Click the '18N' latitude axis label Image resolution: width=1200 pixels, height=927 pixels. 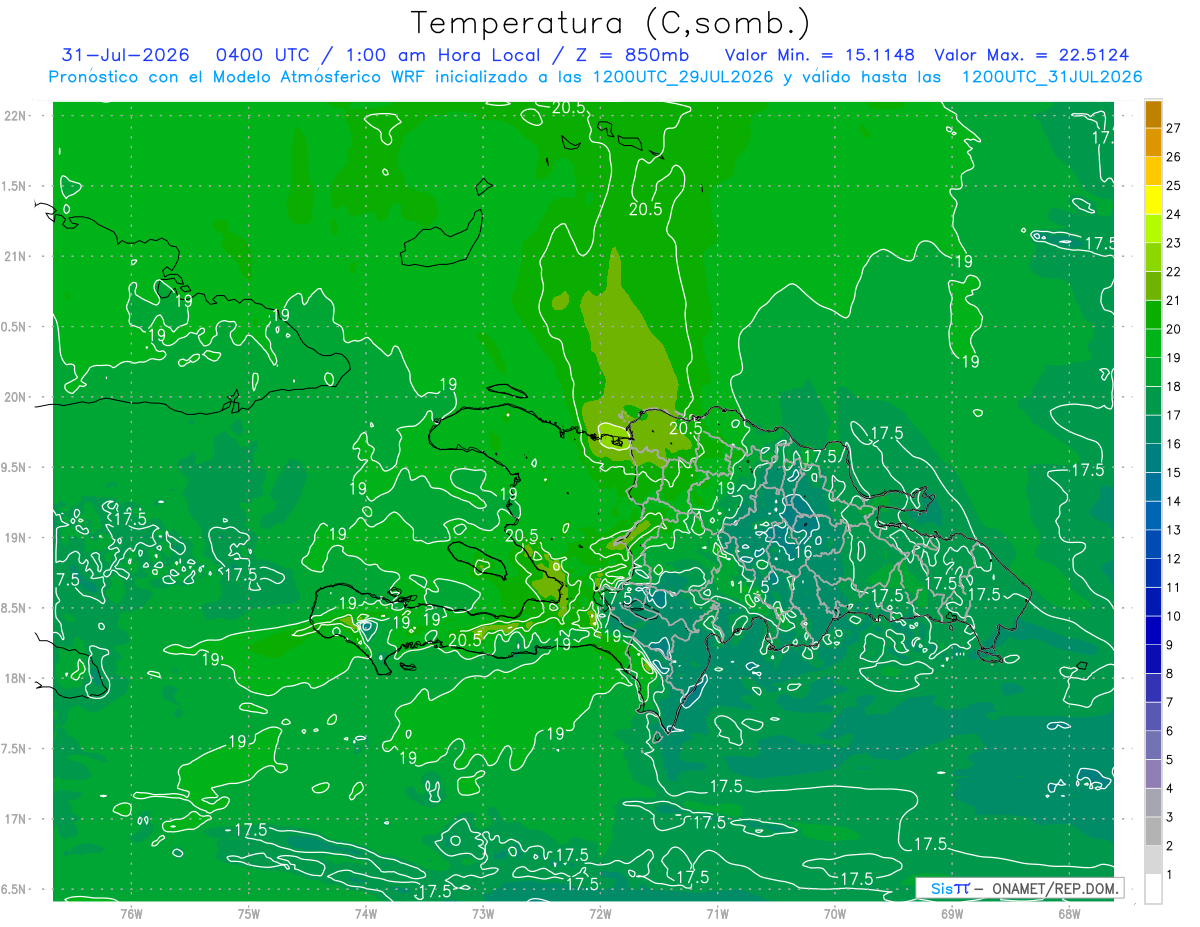pyautogui.click(x=16, y=678)
